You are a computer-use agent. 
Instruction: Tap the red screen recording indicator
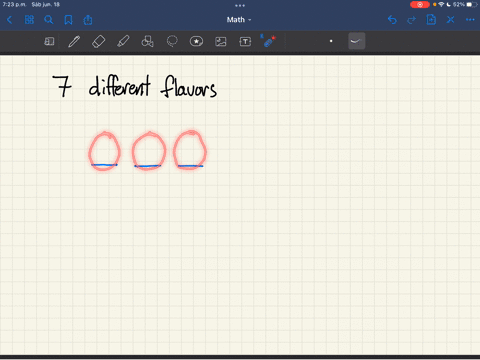tap(420, 5)
